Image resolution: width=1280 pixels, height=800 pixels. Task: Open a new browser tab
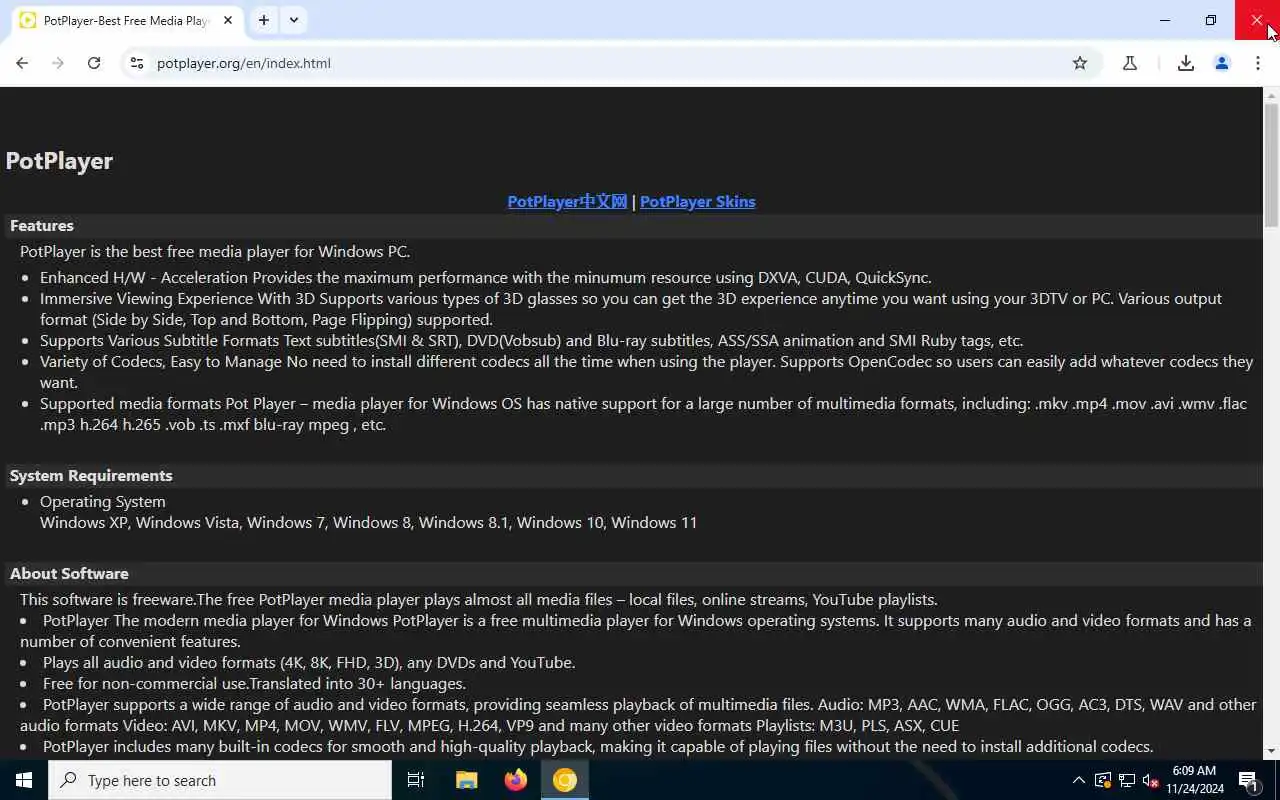click(264, 20)
